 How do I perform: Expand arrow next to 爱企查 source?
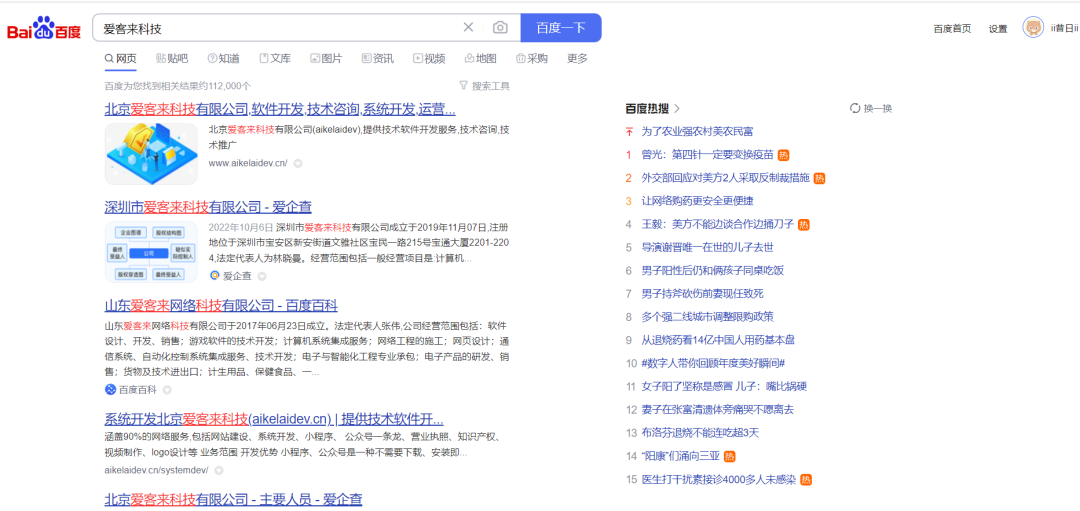[262, 276]
